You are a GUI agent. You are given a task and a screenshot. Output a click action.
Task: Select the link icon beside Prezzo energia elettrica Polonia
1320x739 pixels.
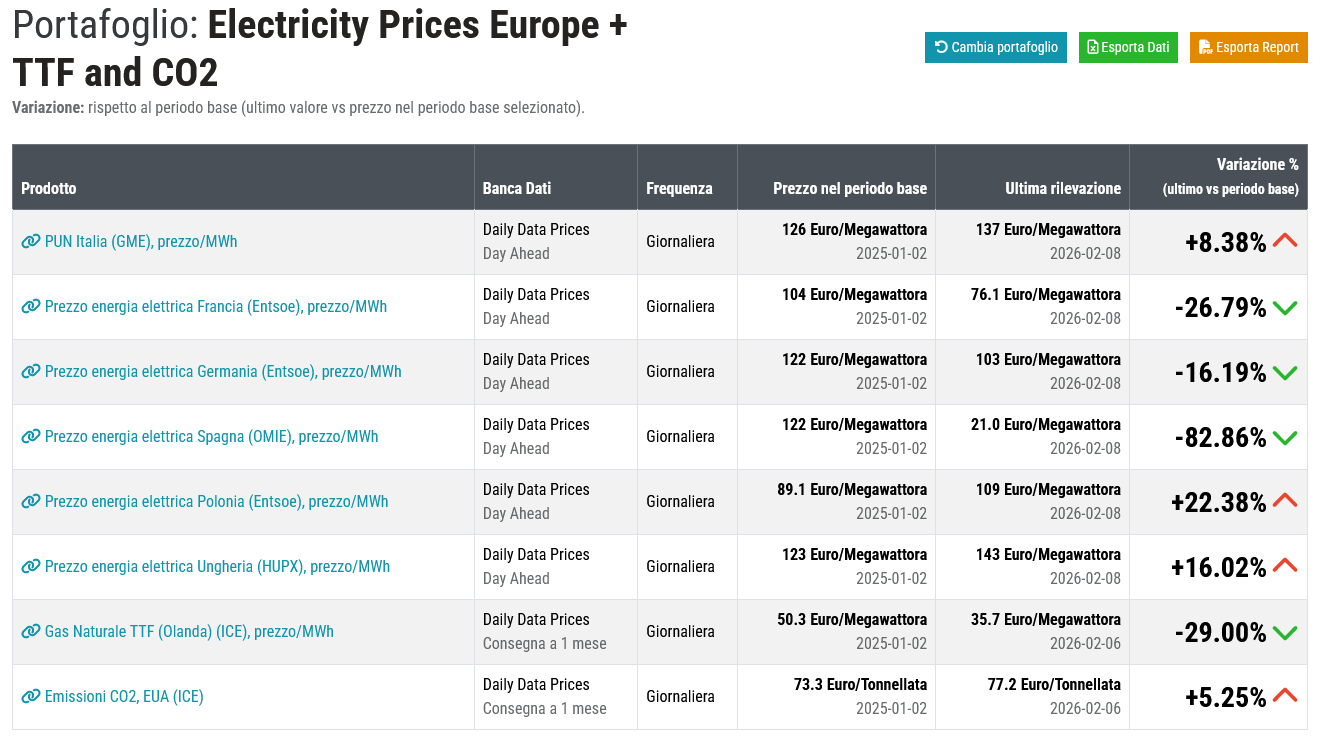pos(31,501)
